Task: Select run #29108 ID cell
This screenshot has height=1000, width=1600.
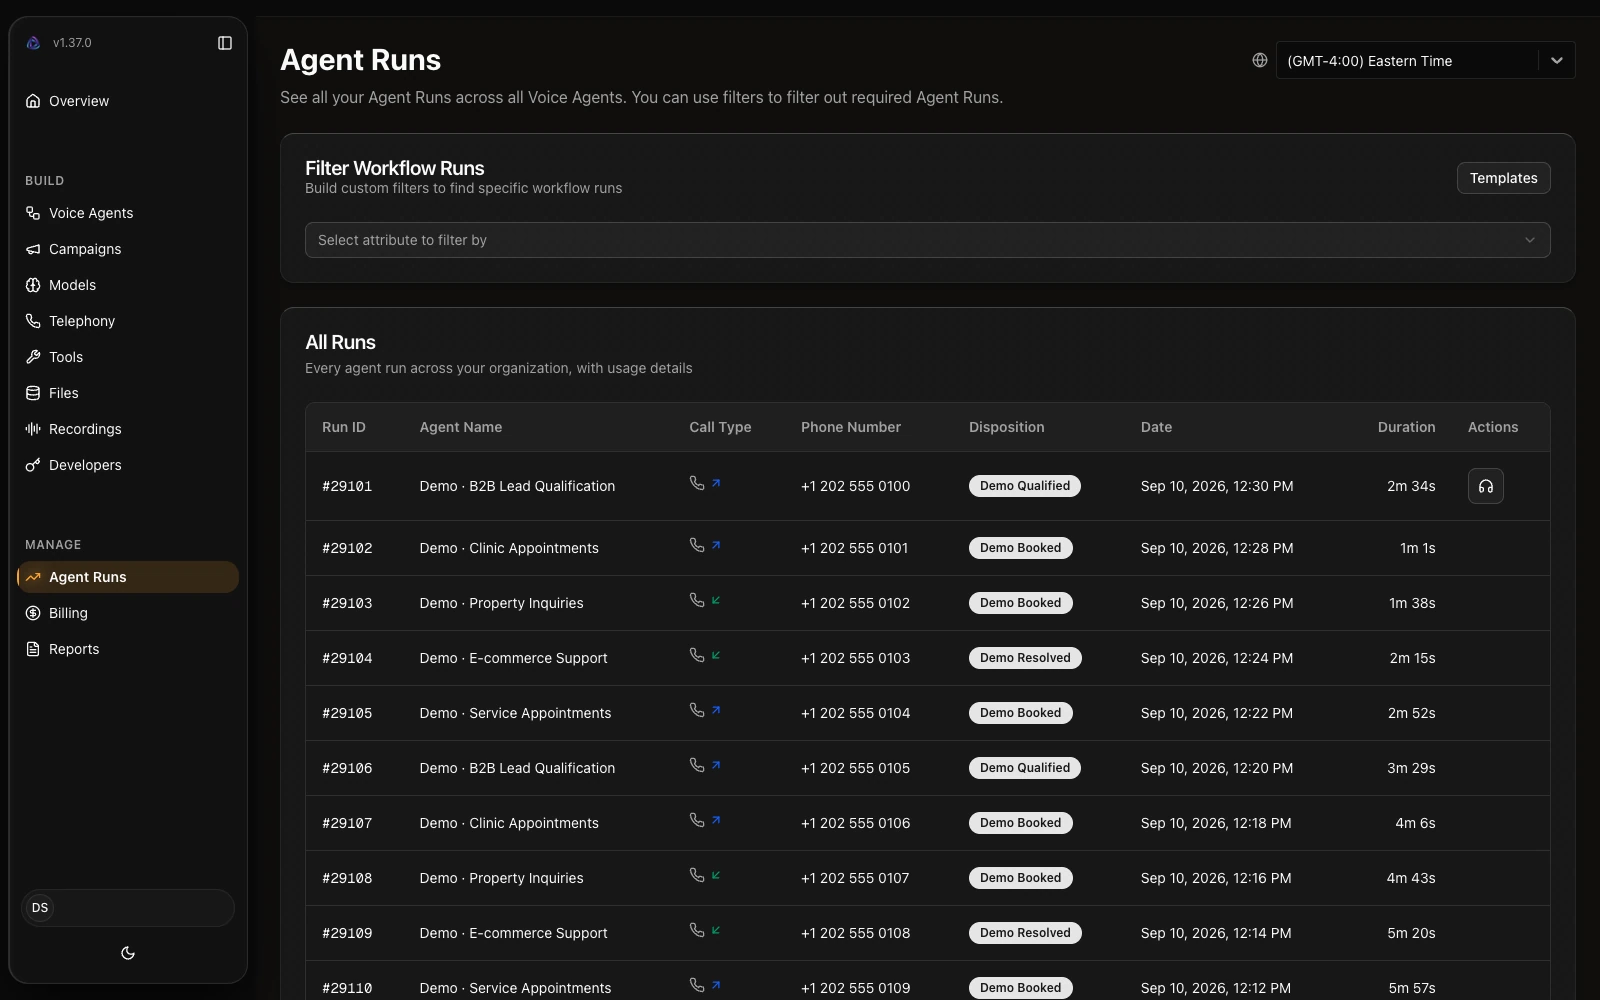Action: [x=347, y=878]
